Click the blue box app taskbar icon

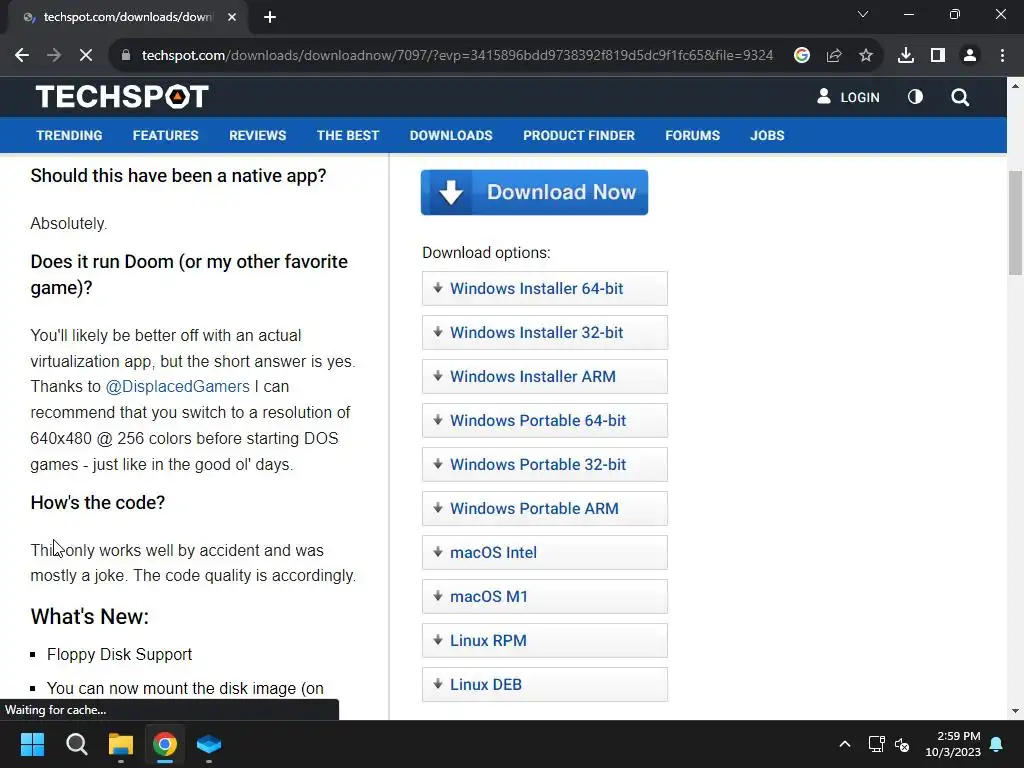(x=209, y=744)
